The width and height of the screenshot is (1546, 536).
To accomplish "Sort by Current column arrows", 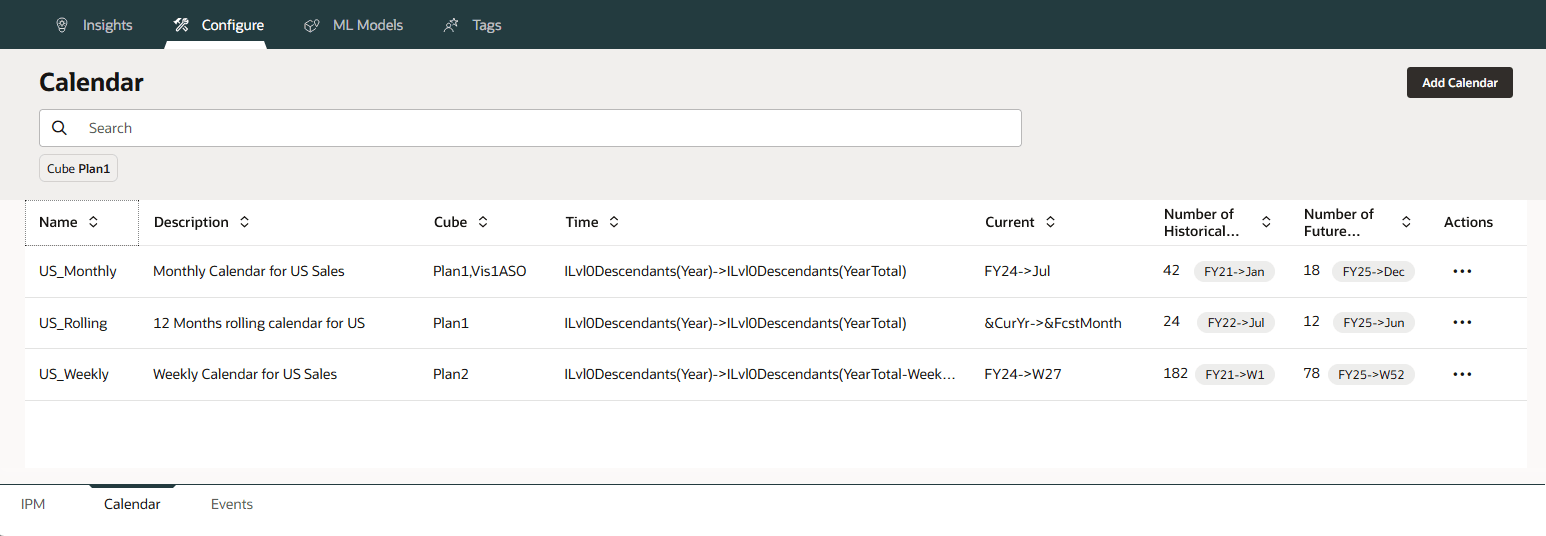I will (1050, 222).
